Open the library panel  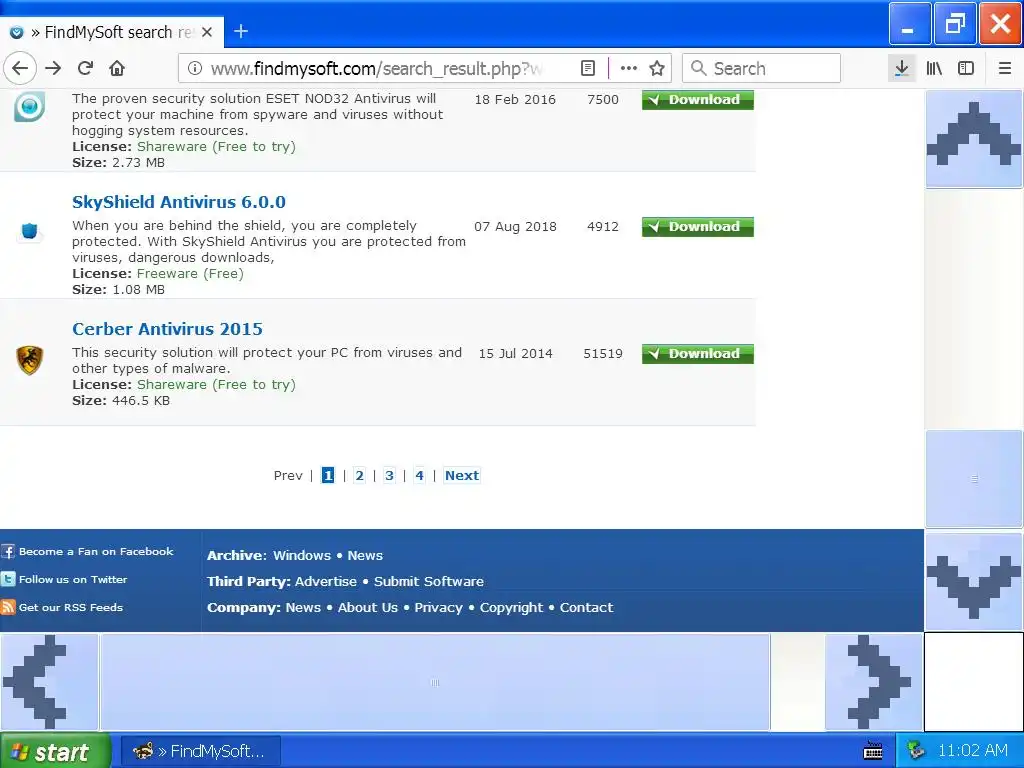[x=934, y=68]
